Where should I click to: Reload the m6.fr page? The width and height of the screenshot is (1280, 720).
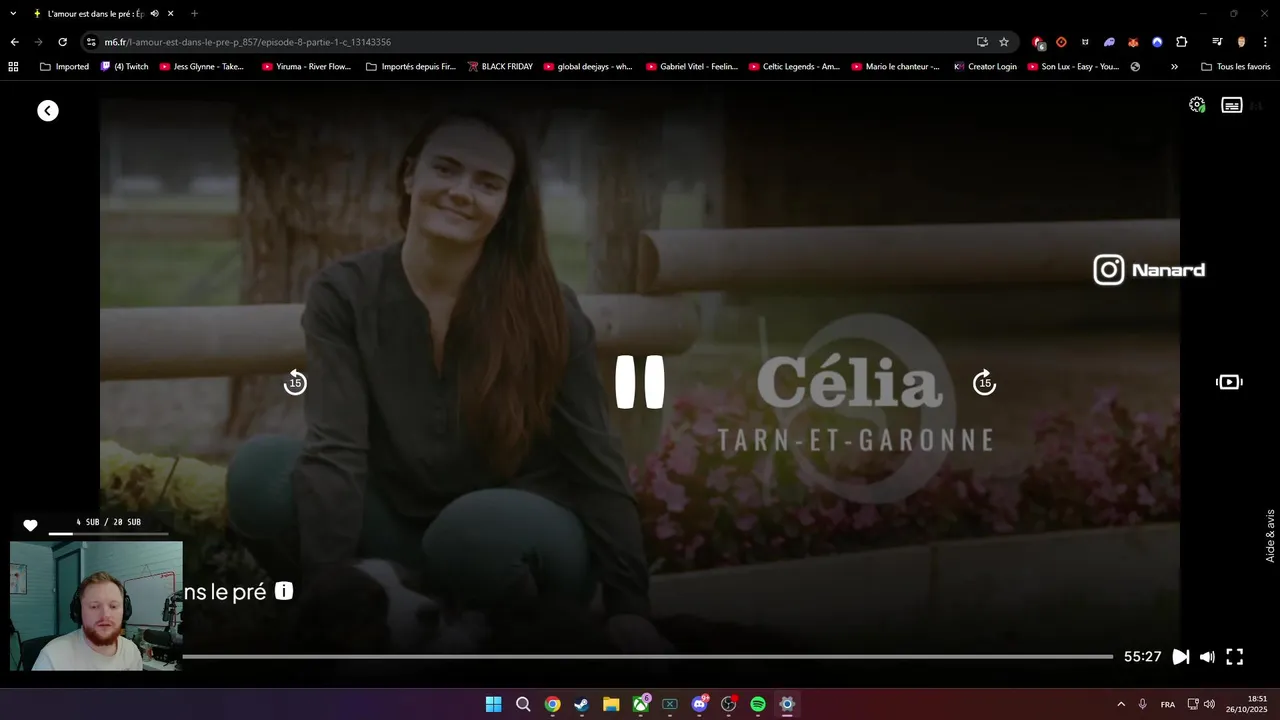tap(62, 42)
